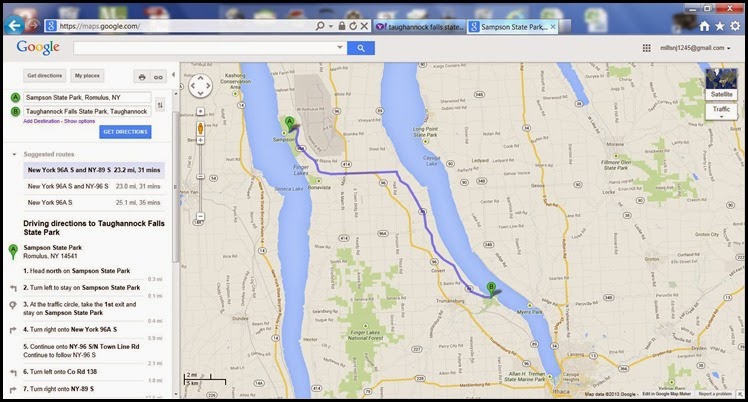Edit the Taughannock Falls destination field
748x402 pixels.
pos(87,112)
